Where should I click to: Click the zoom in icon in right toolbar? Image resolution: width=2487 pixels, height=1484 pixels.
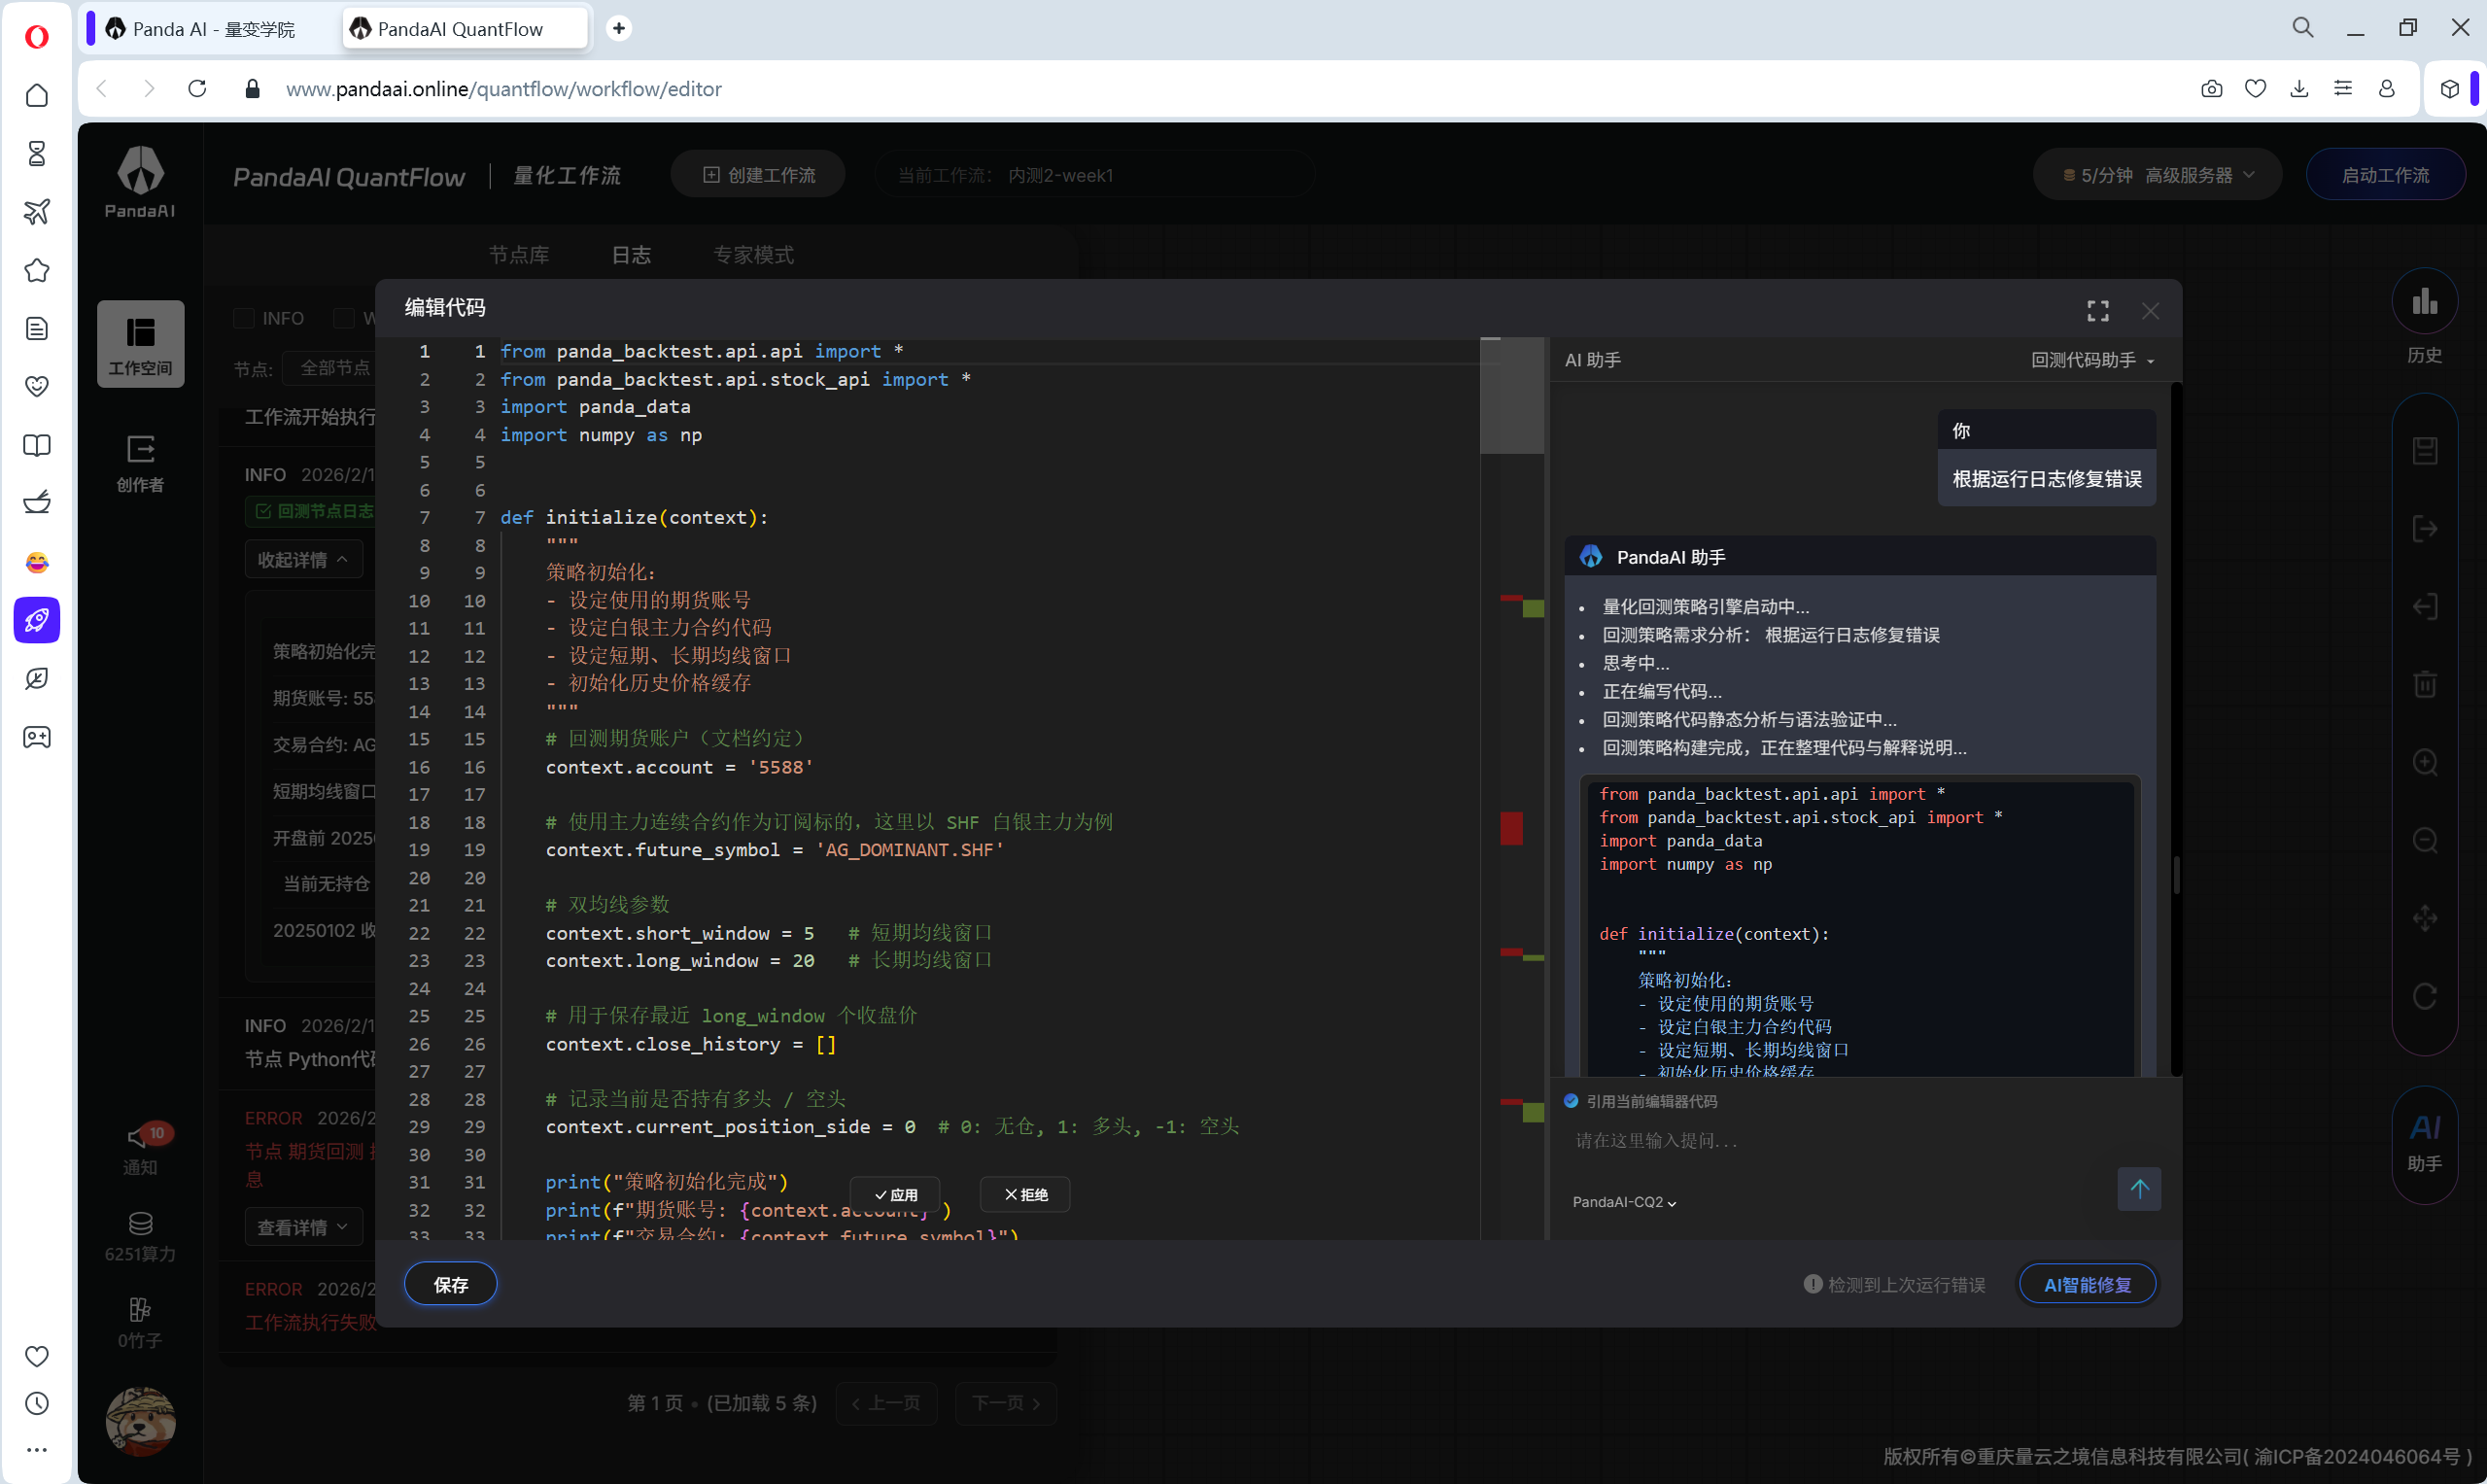coord(2424,762)
